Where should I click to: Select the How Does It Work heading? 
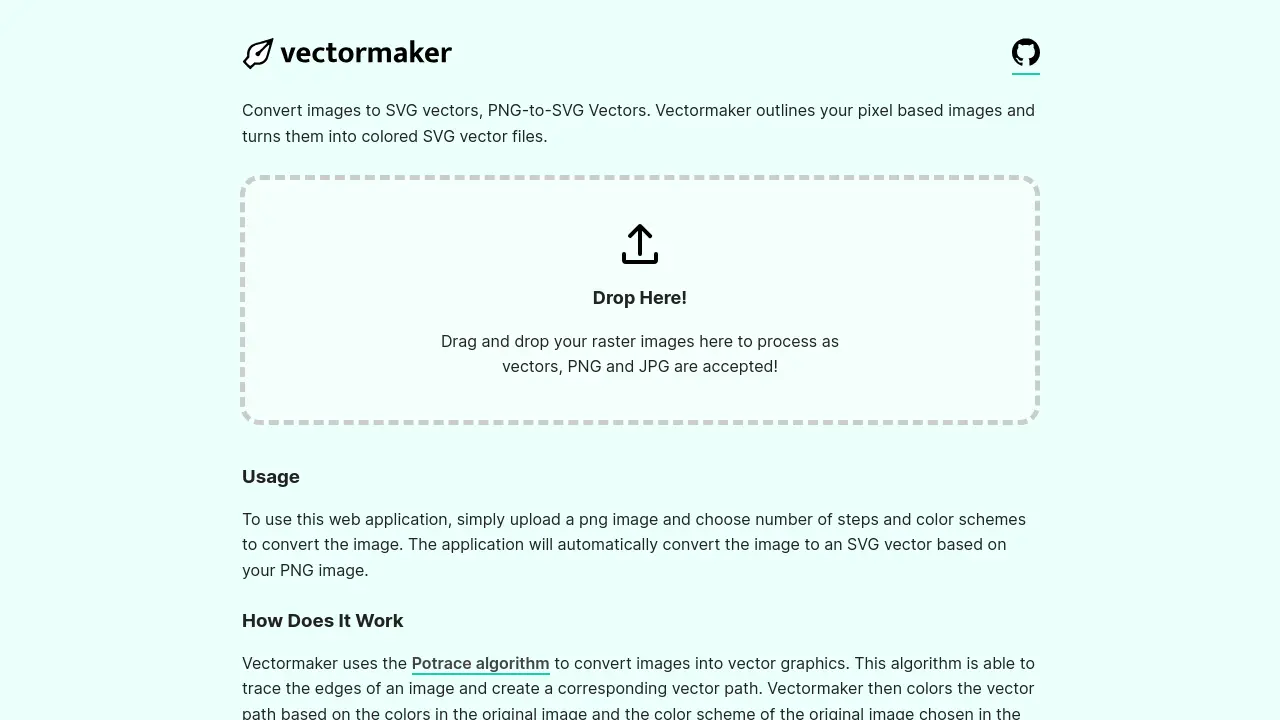point(322,620)
